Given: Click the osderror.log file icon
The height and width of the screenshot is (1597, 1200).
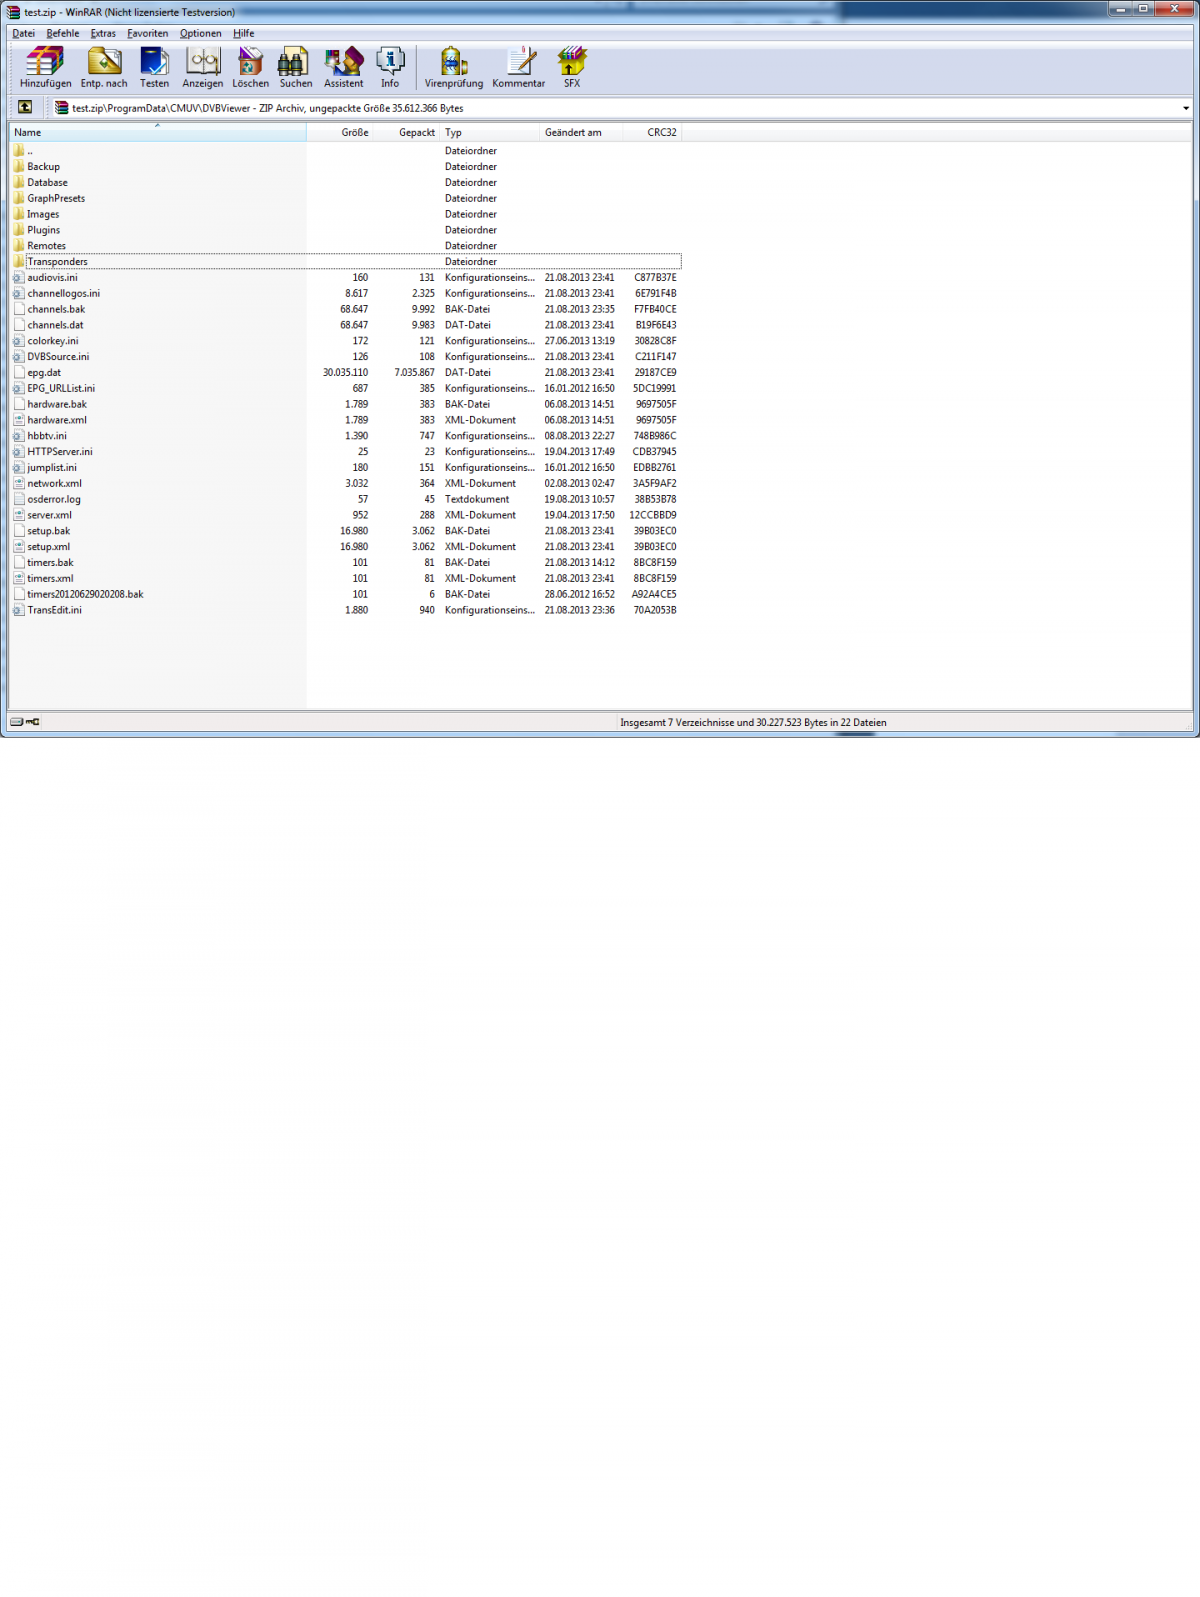Looking at the screenshot, I should coord(19,499).
